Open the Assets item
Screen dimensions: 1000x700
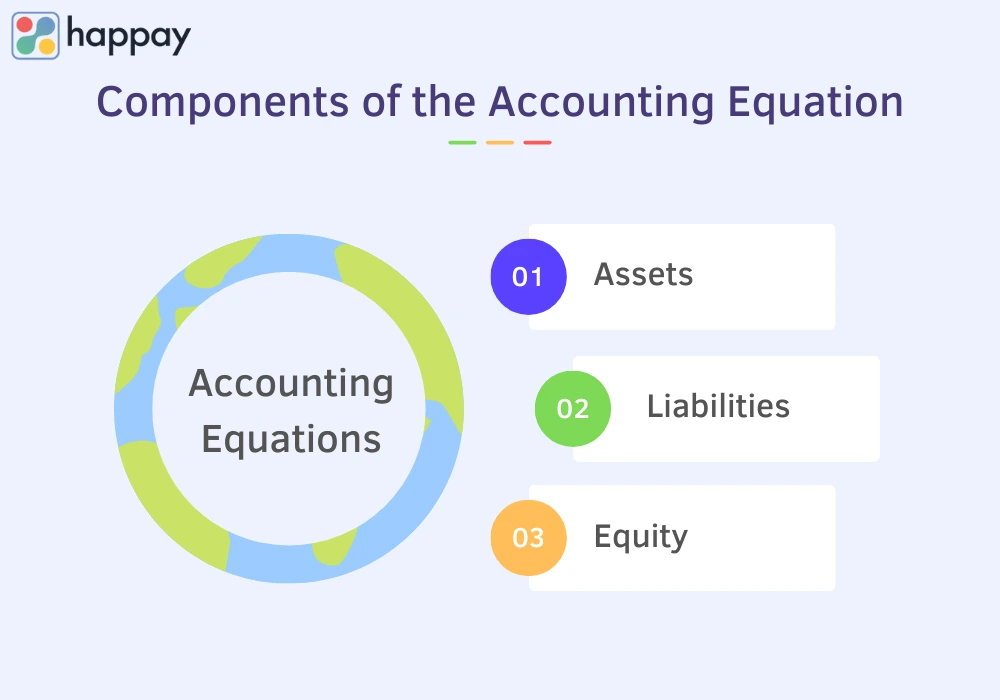[643, 274]
